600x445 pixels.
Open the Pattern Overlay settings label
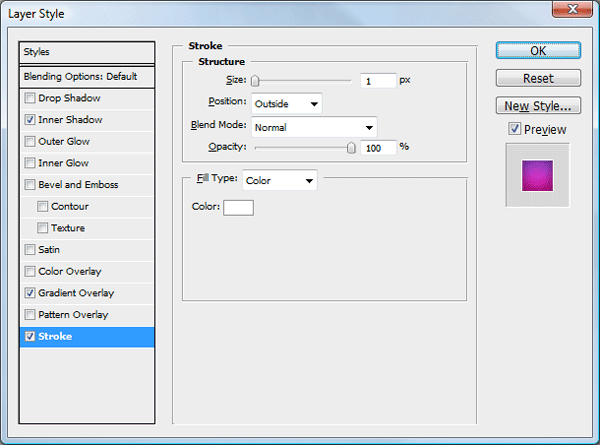point(73,315)
